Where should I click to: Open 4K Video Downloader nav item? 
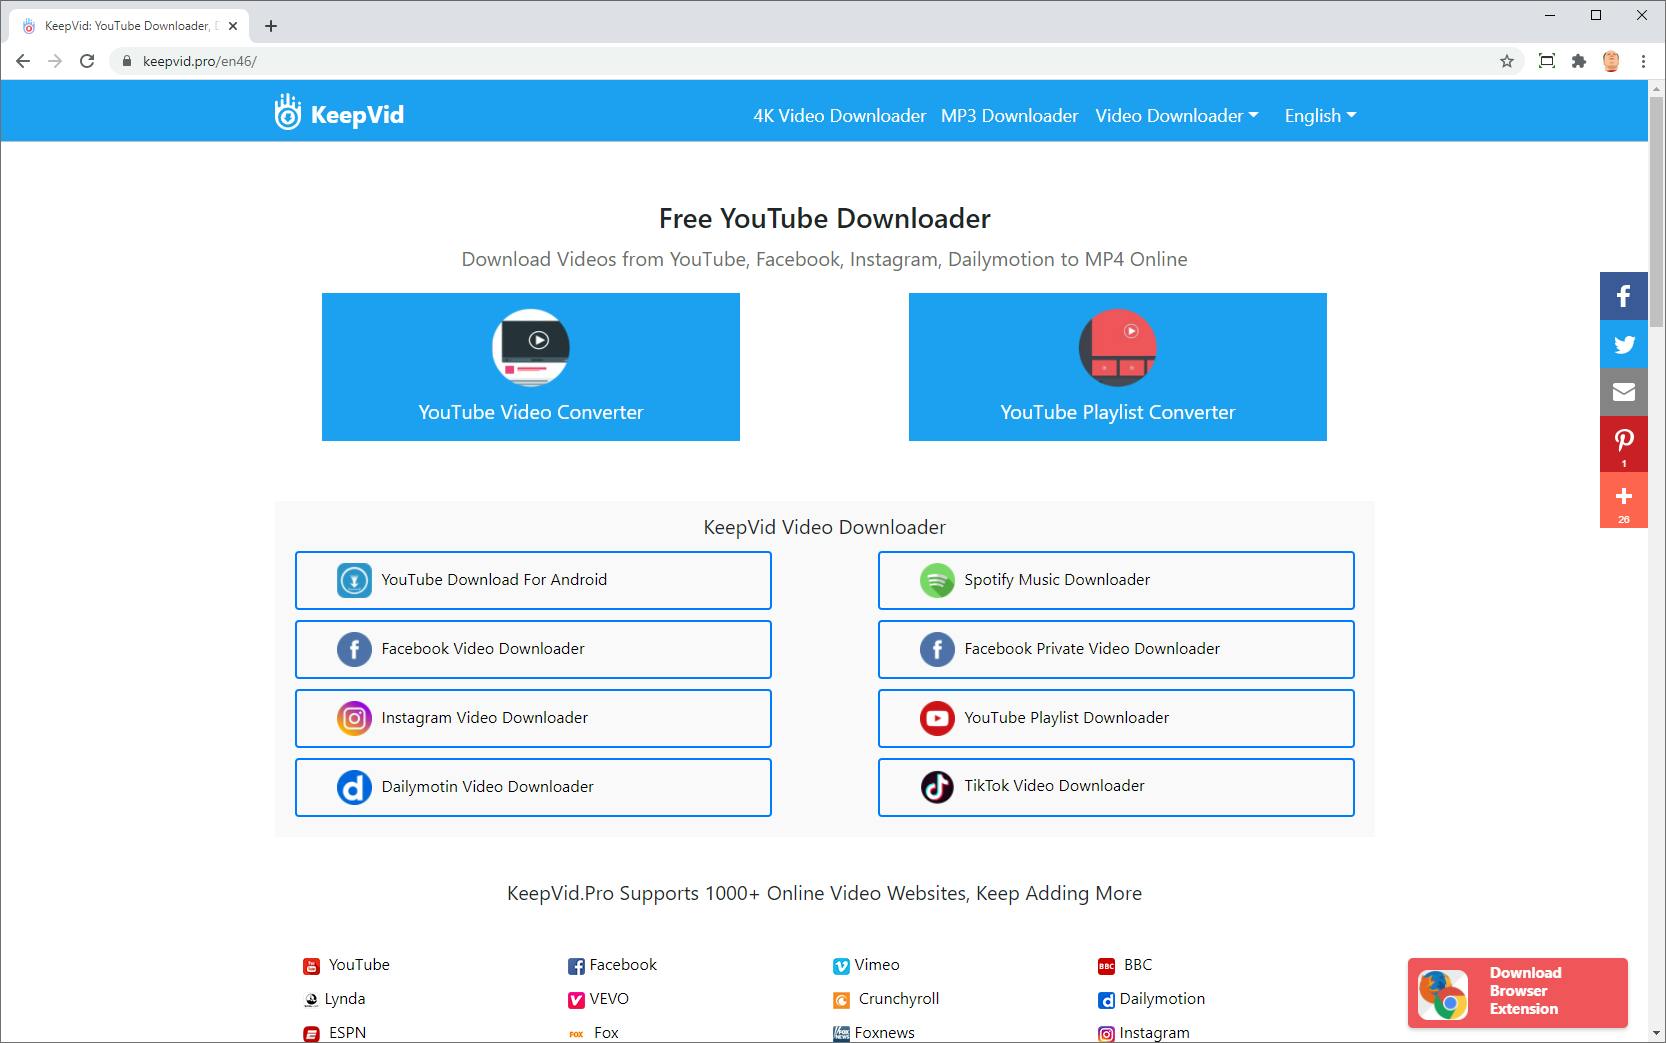click(x=840, y=116)
